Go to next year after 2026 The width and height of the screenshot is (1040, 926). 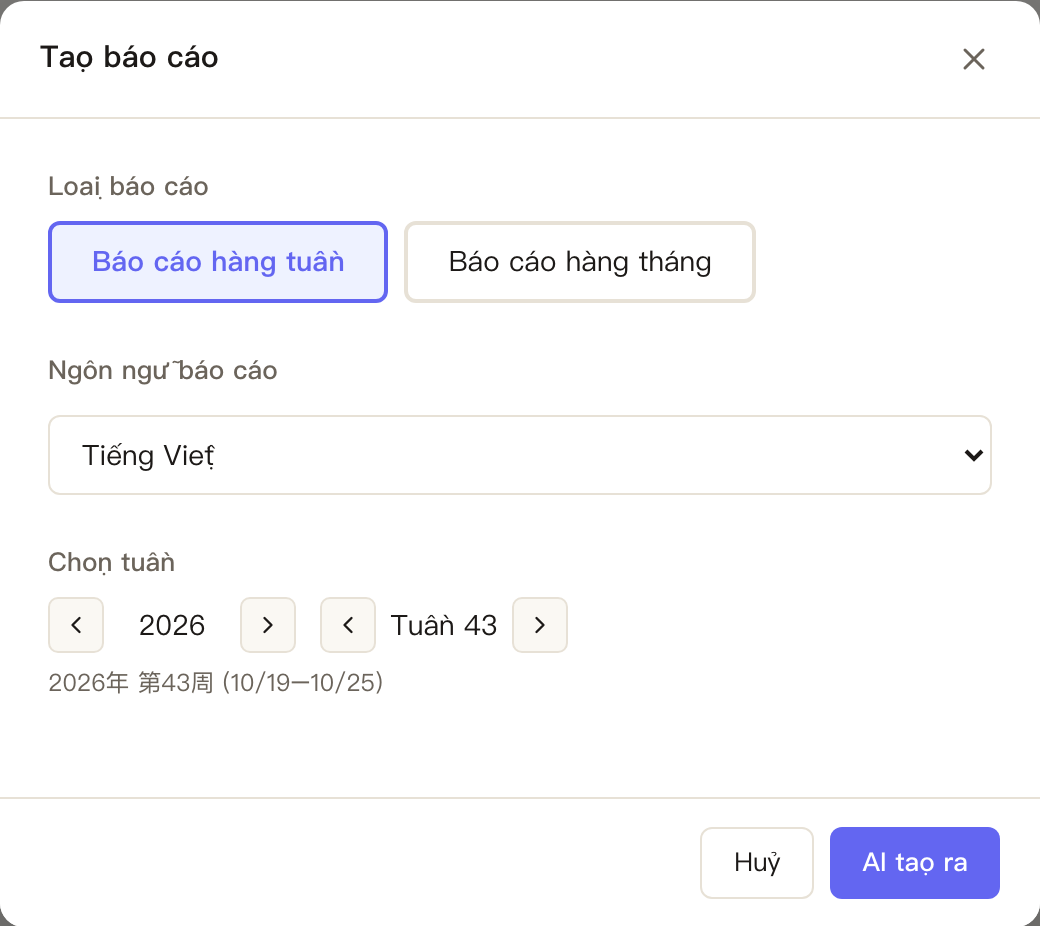click(268, 625)
